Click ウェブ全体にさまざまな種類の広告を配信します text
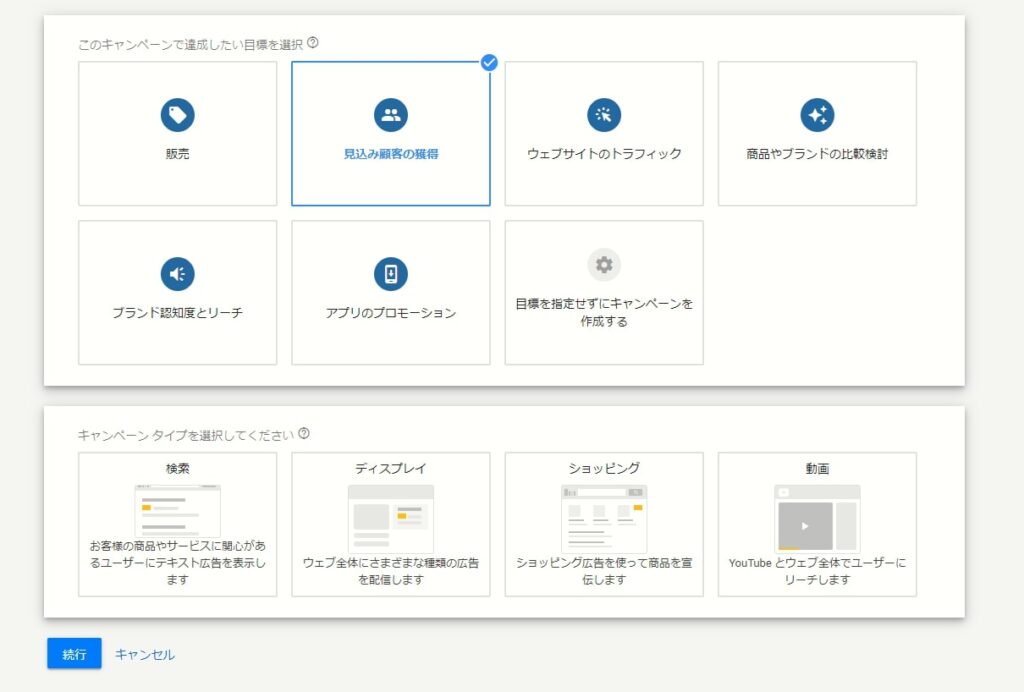Viewport: 1024px width, 692px height. point(391,571)
